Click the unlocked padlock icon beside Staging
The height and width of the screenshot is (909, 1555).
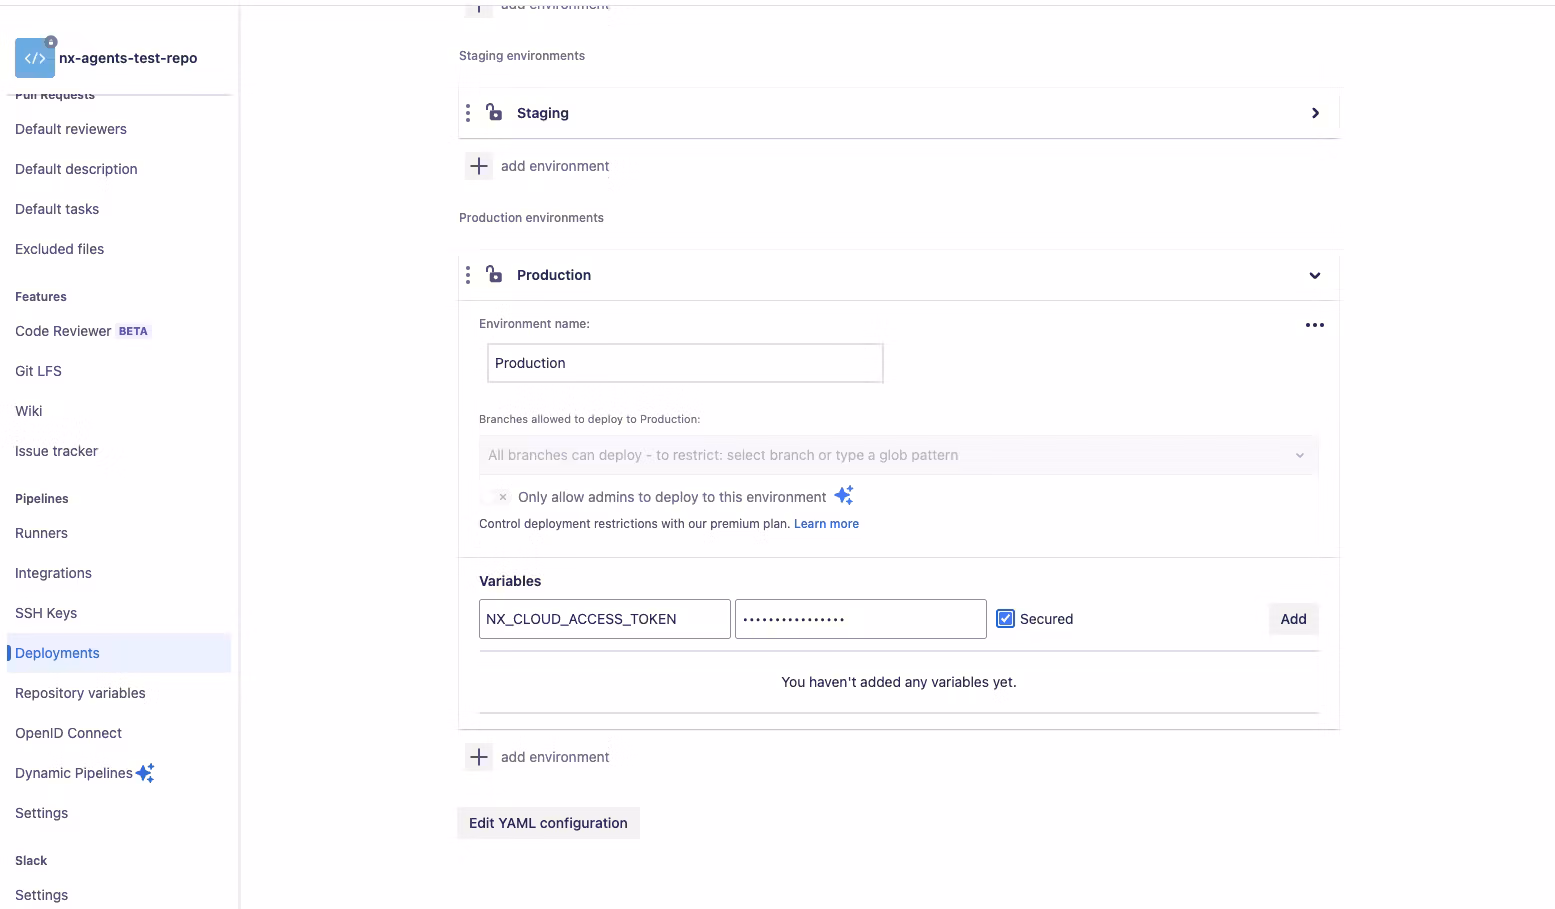tap(494, 112)
